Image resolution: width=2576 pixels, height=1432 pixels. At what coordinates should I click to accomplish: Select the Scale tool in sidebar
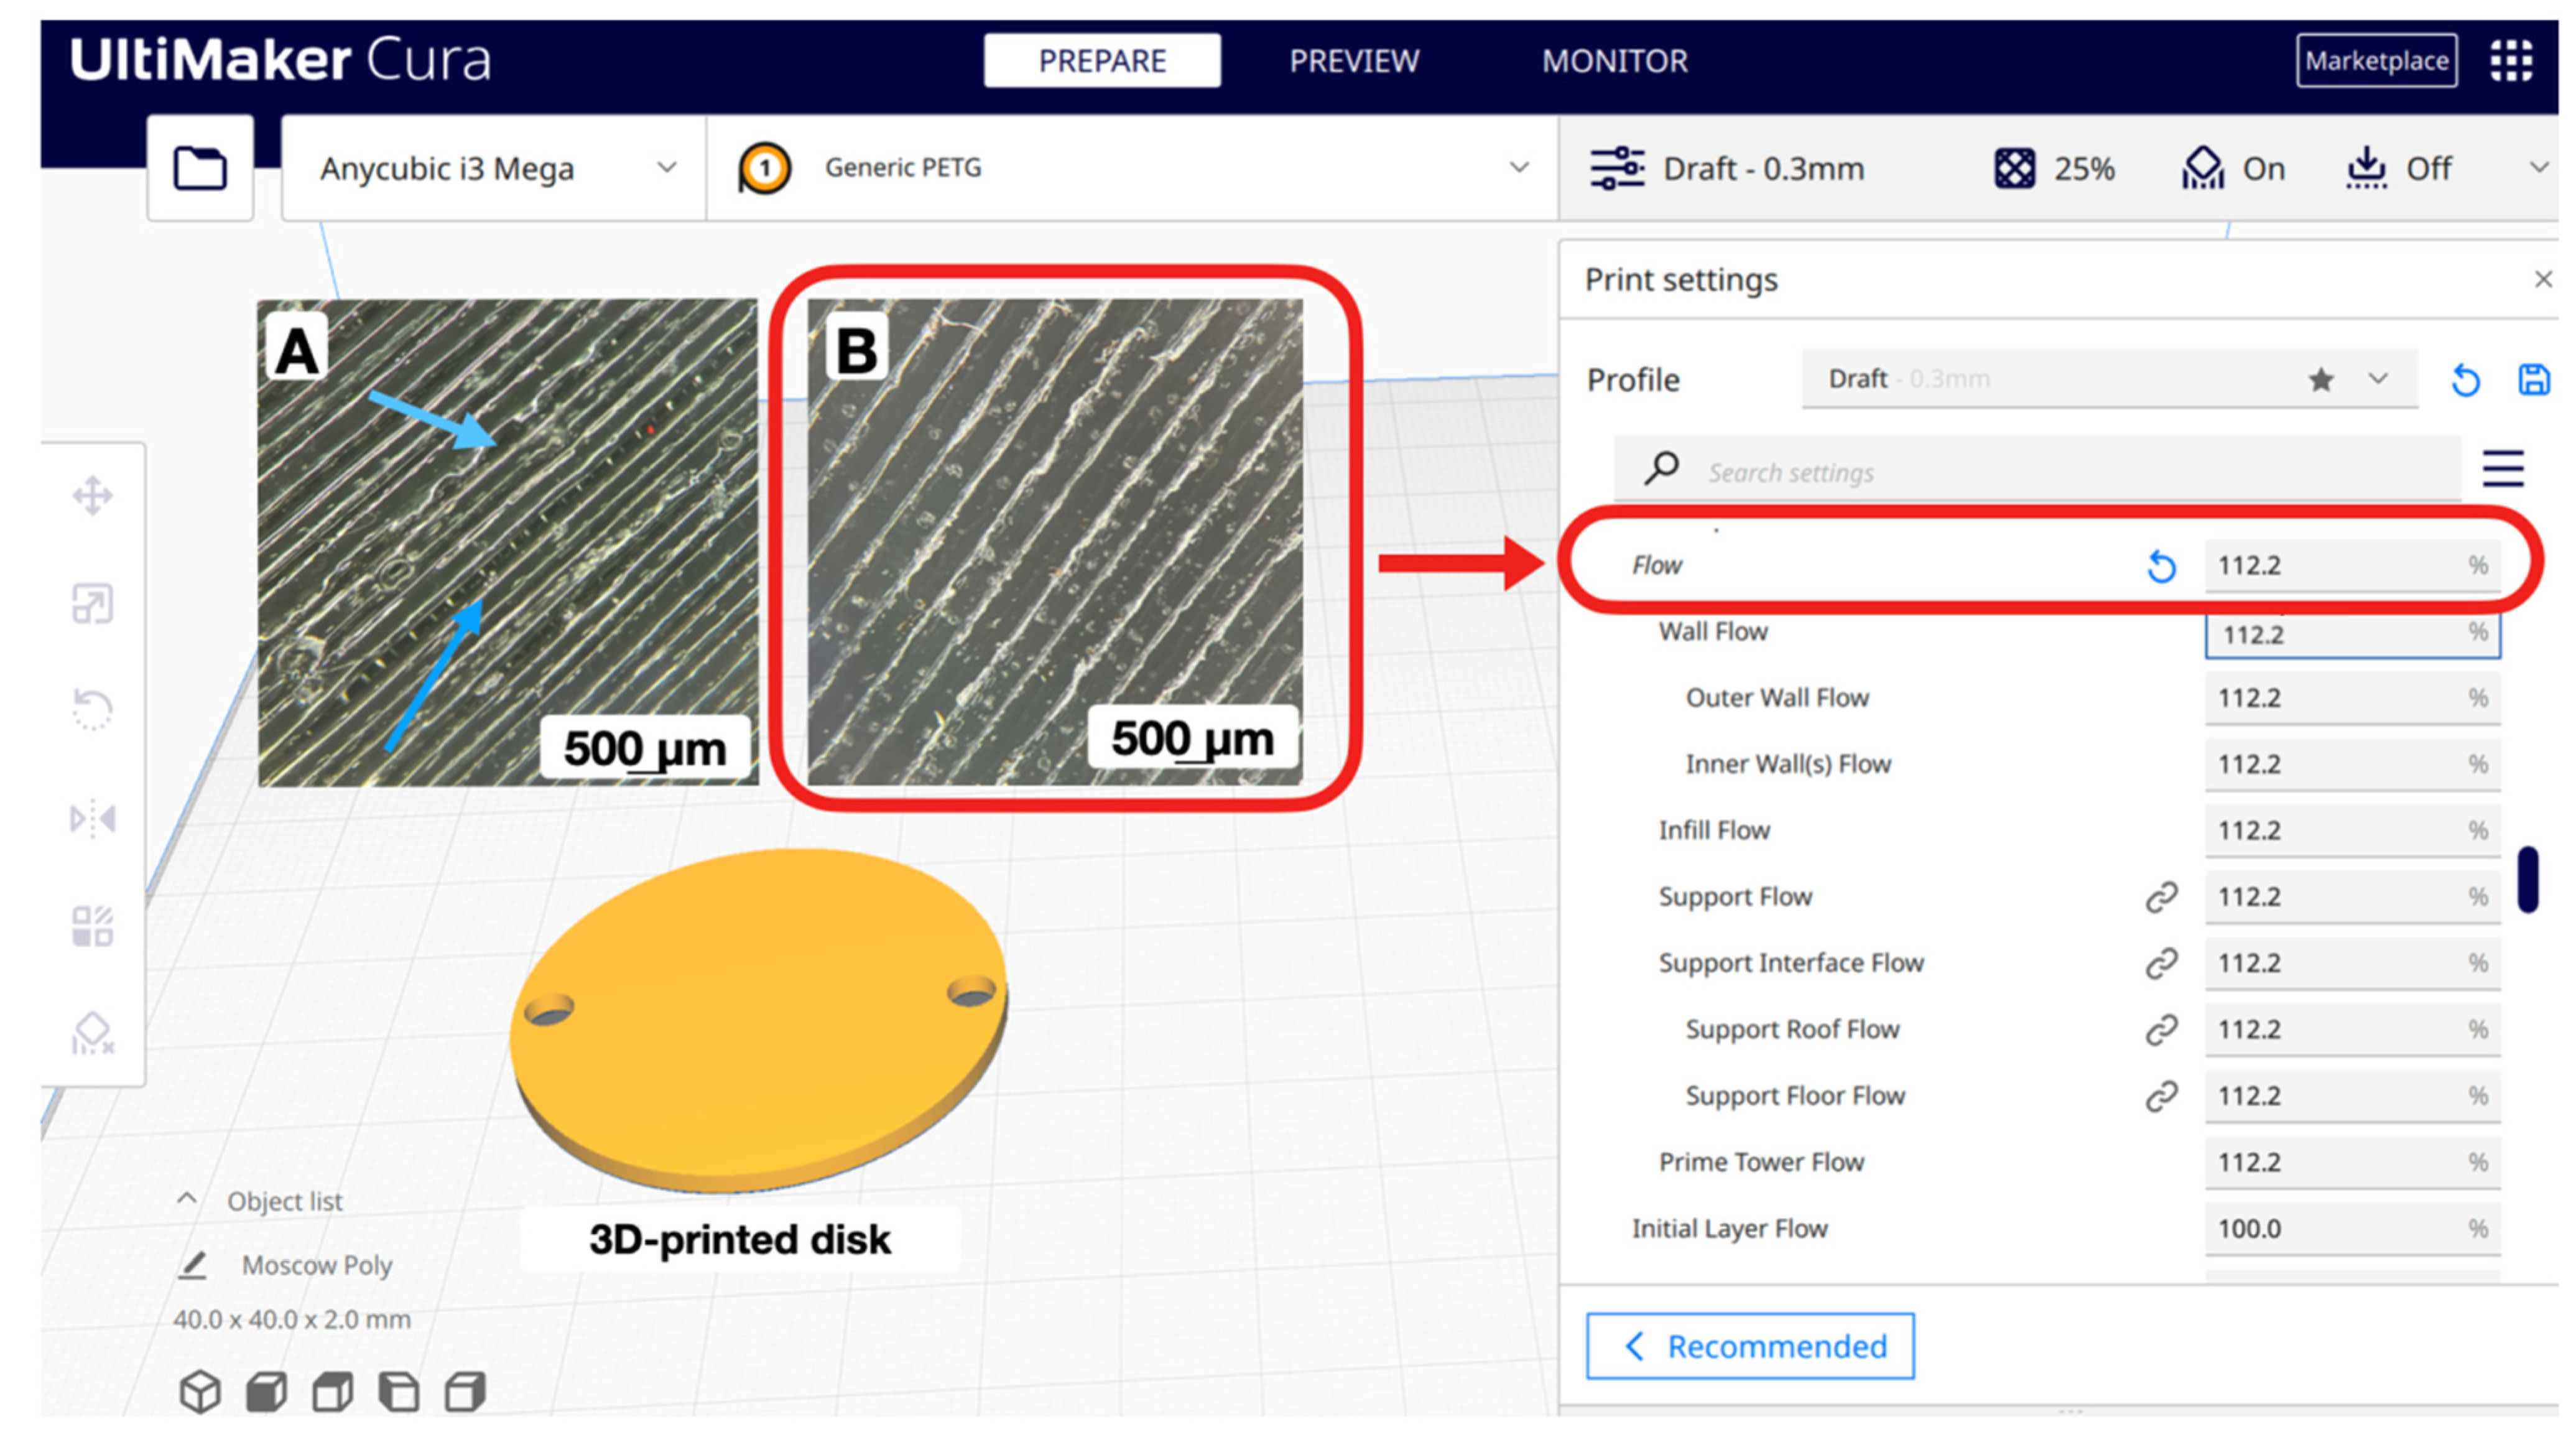point(92,603)
